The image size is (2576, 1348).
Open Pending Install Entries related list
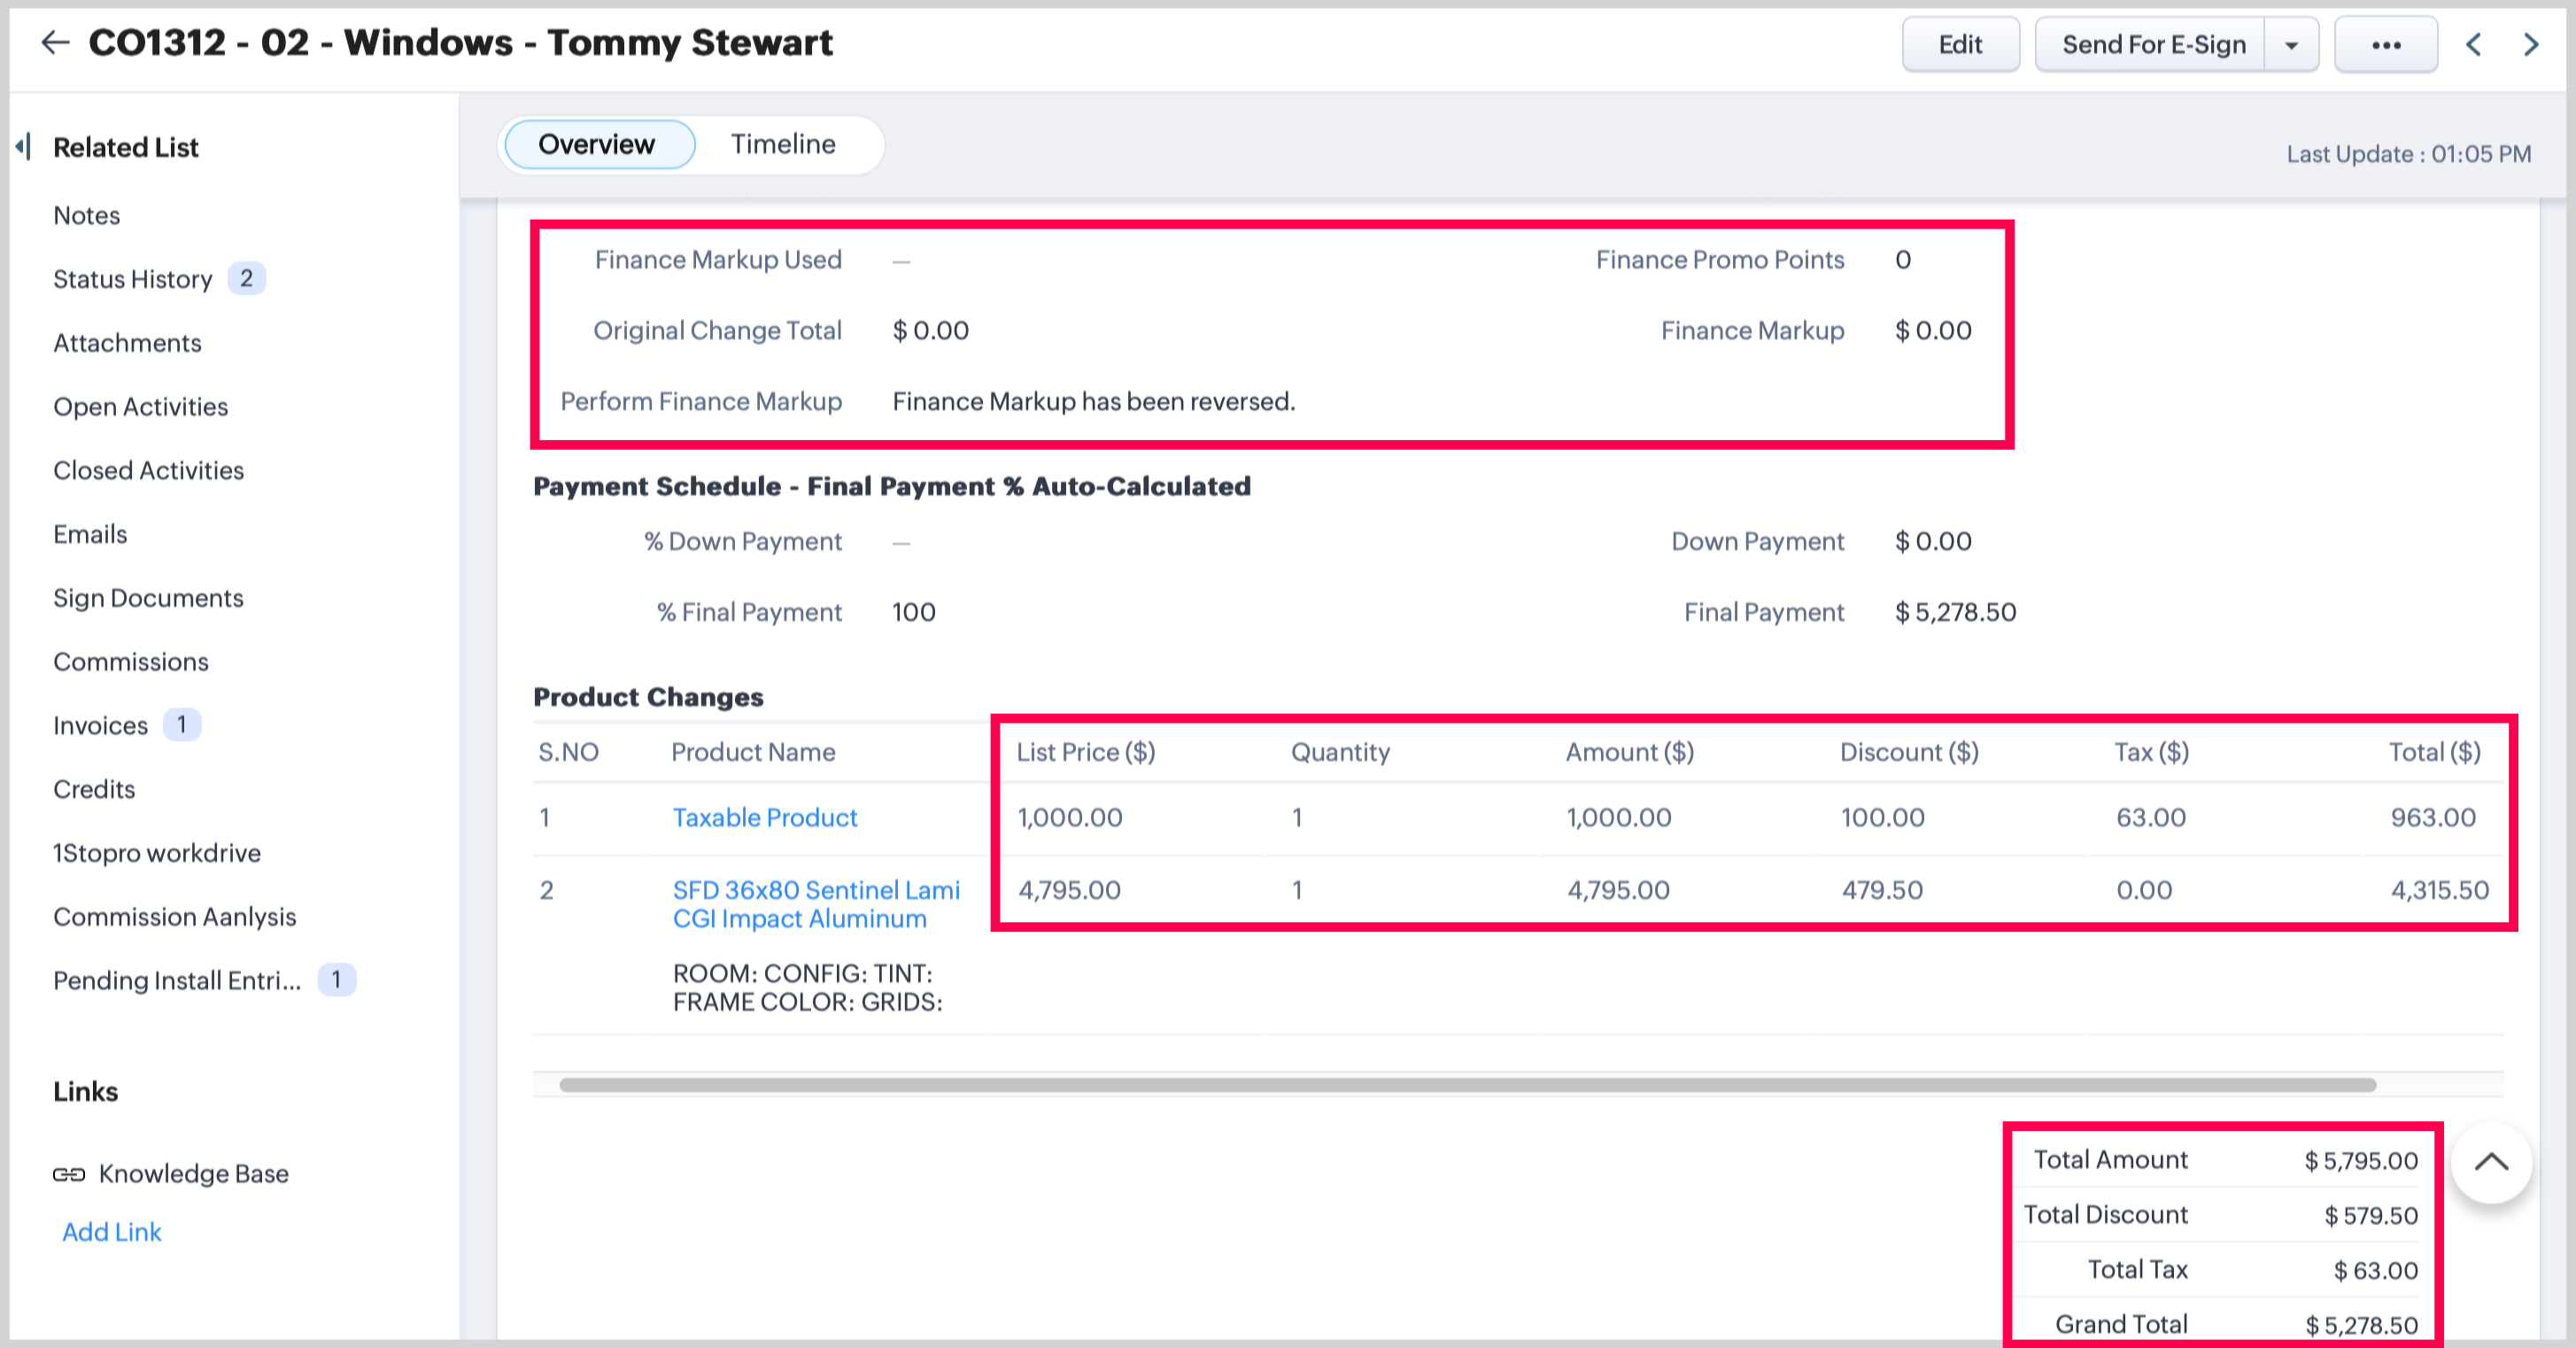(177, 980)
